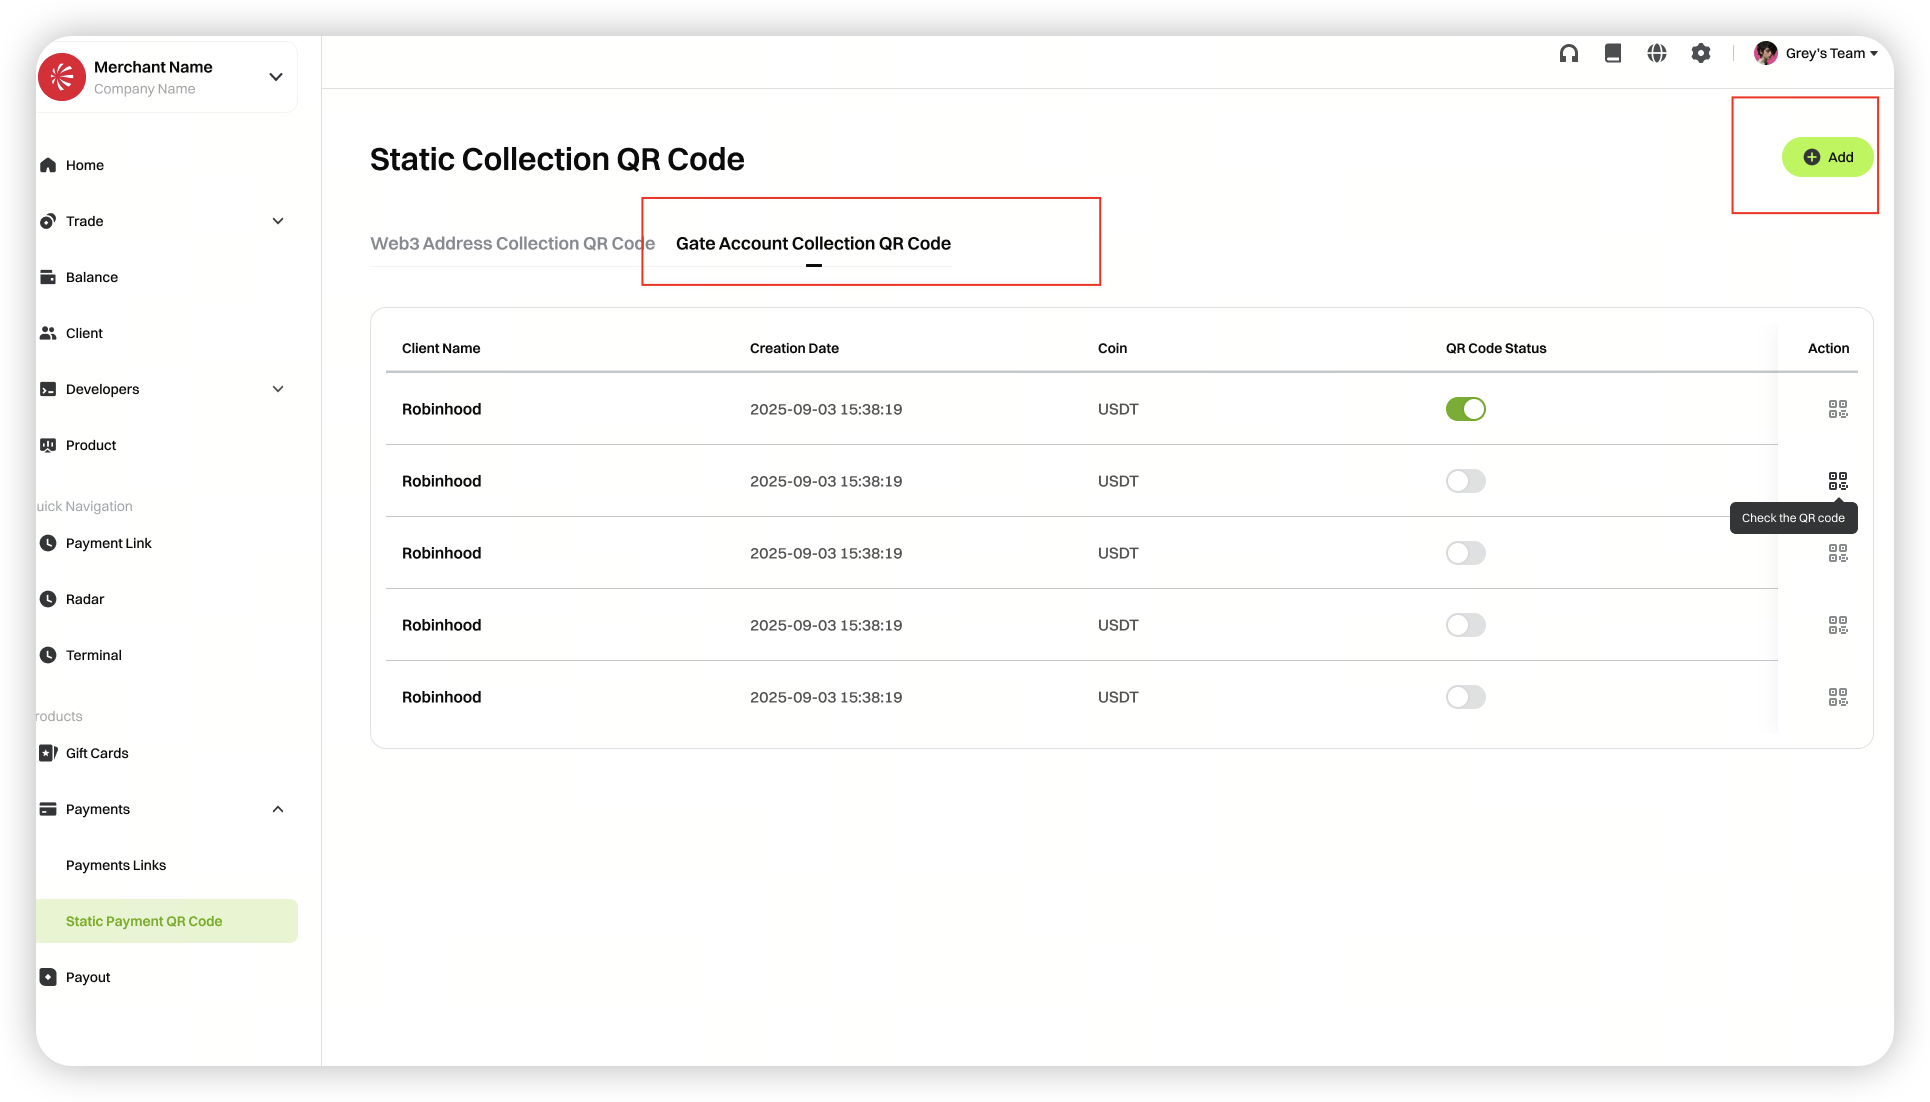This screenshot has height=1102, width=1930.
Task: Collapse the Payments menu section
Action: tap(278, 809)
